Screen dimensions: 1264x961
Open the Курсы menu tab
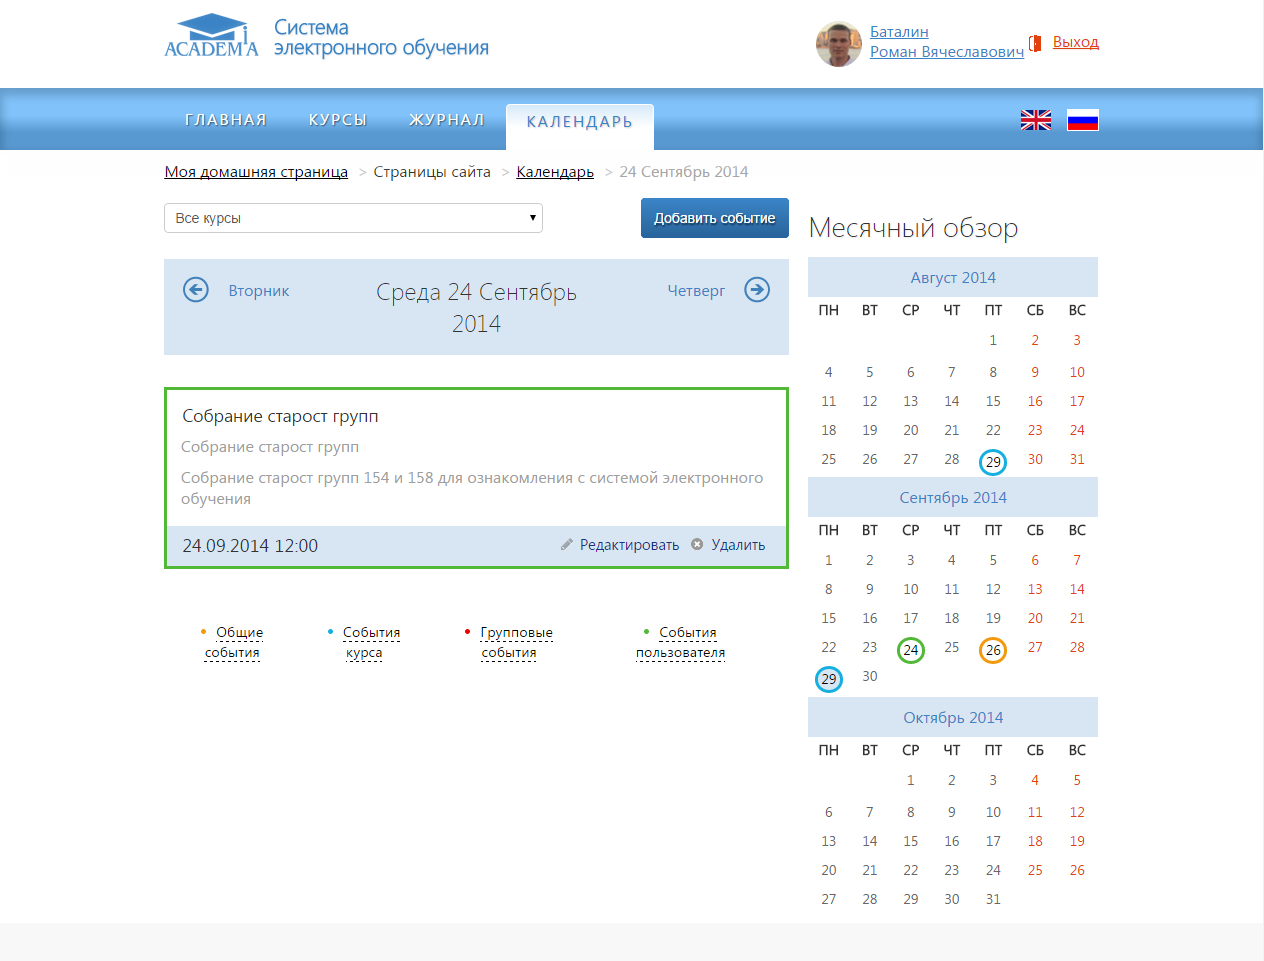pos(338,120)
